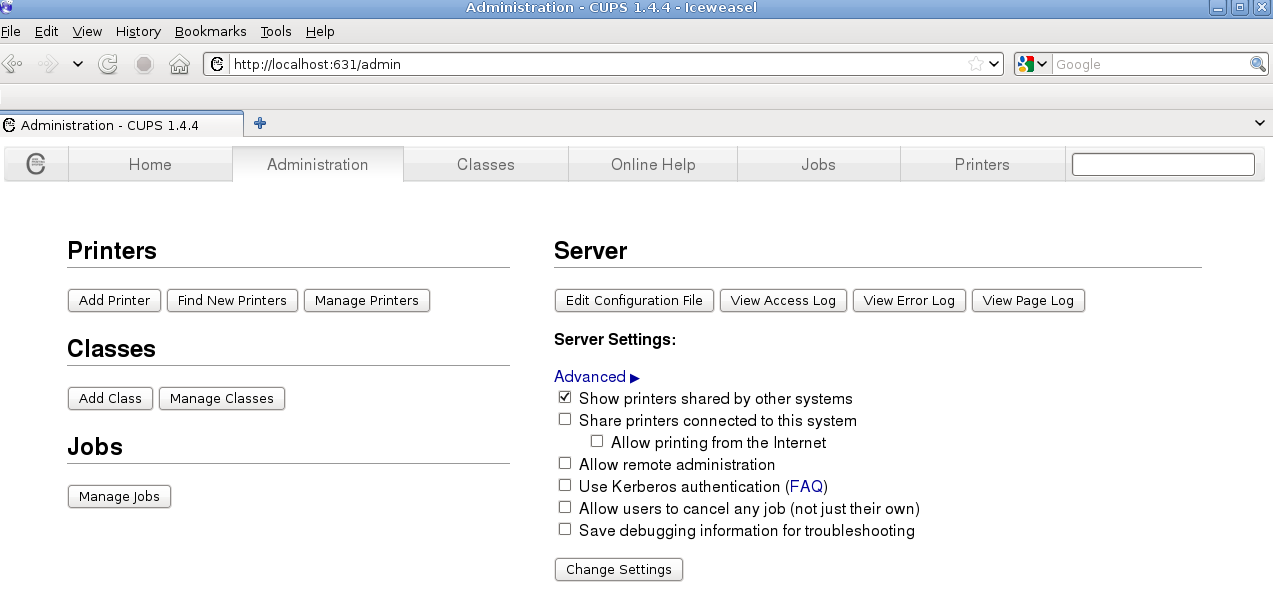Image resolution: width=1273 pixels, height=603 pixels.
Task: Open a new tab with plus icon
Action: pos(260,124)
